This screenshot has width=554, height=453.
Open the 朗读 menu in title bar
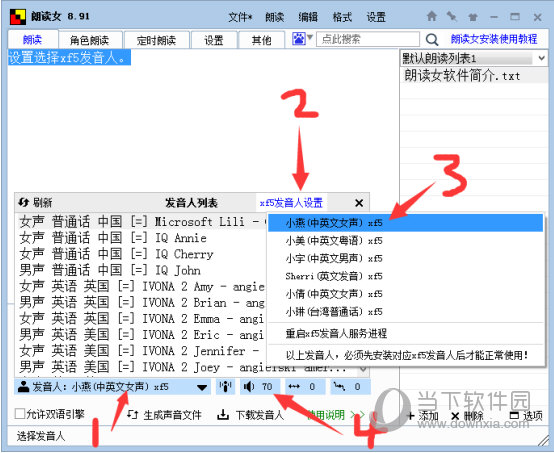(x=275, y=17)
